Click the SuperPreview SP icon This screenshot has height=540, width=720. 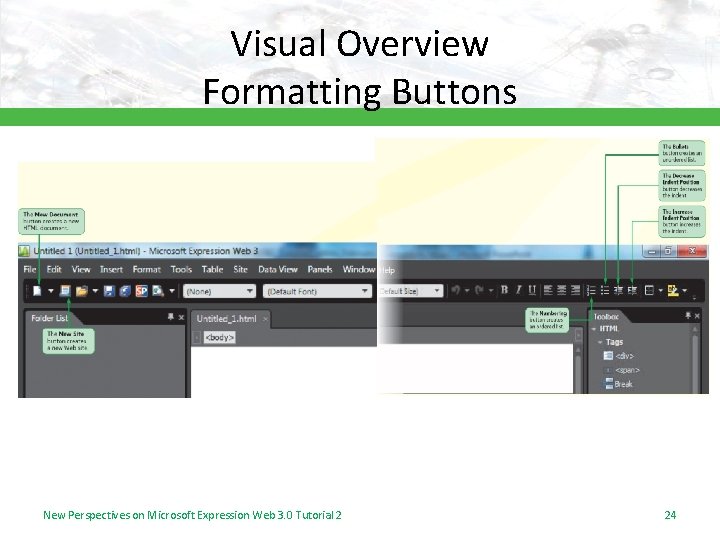point(141,291)
